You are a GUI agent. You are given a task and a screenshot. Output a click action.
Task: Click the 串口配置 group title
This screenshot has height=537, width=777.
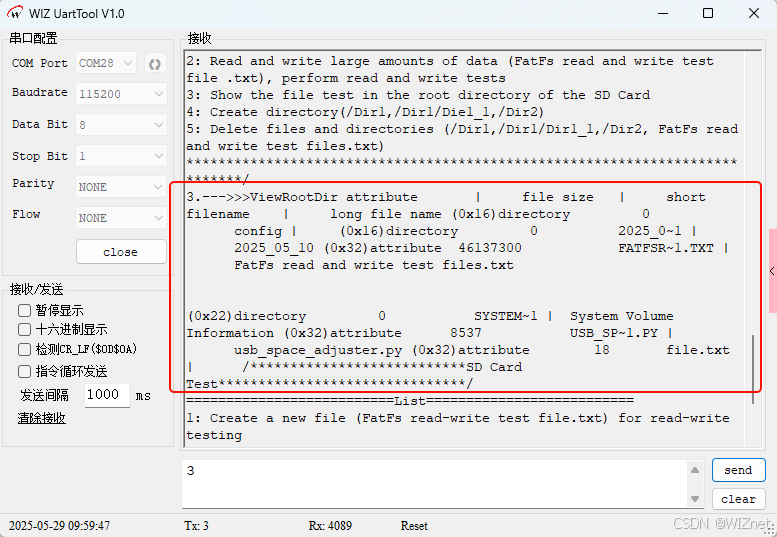pyautogui.click(x=34, y=38)
